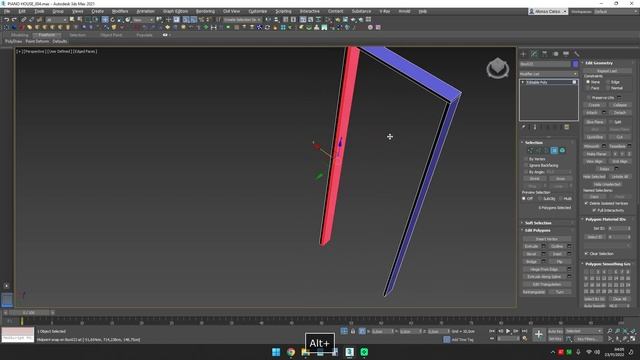Open the Graph Editors menu
The height and width of the screenshot is (360, 640).
(176, 11)
